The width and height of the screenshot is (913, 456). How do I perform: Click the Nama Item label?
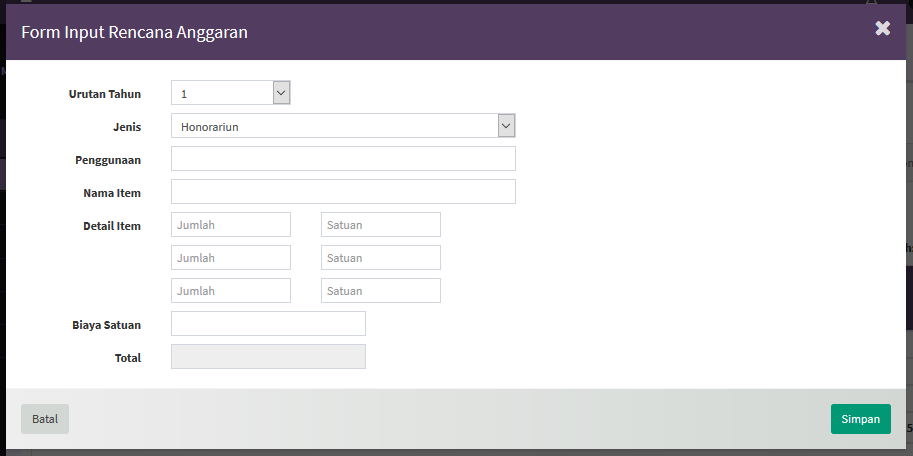tap(112, 193)
